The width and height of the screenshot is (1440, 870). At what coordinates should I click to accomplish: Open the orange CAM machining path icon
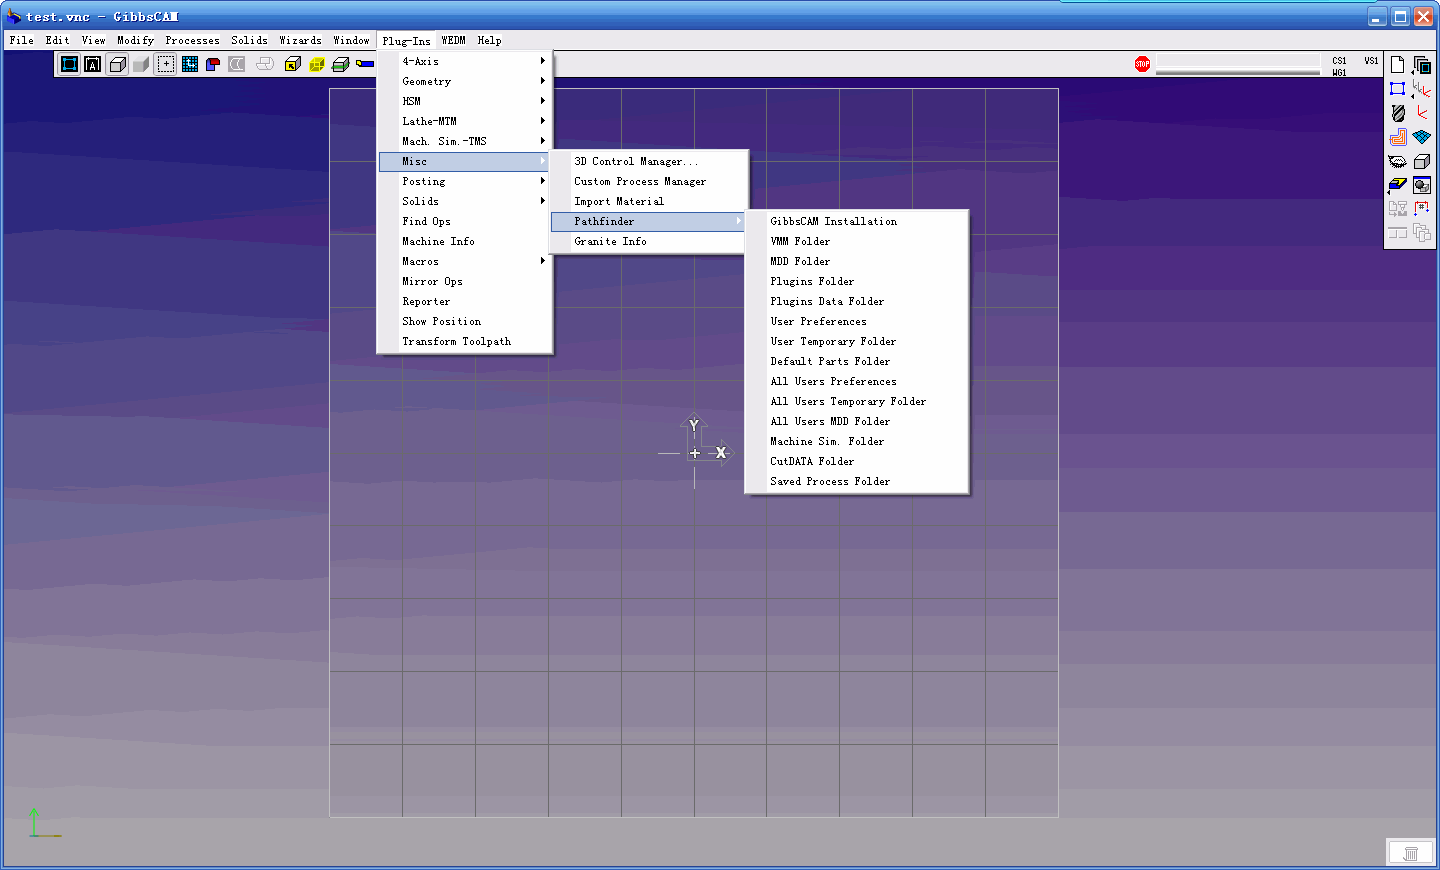pyautogui.click(x=1398, y=137)
